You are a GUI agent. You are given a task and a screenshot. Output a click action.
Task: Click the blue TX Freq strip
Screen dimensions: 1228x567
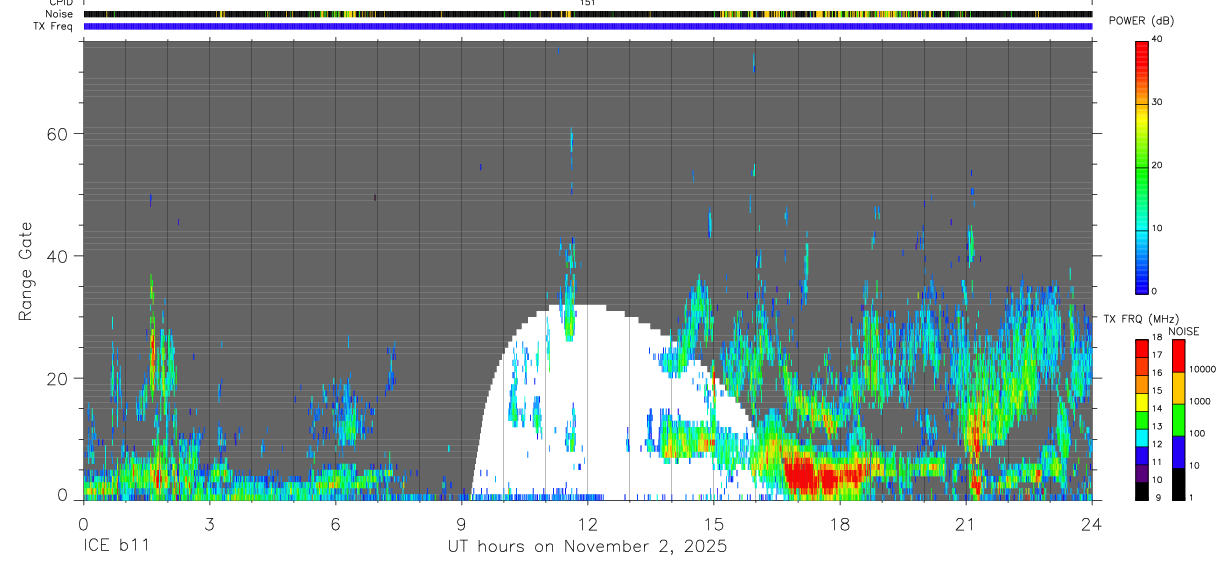coord(587,26)
